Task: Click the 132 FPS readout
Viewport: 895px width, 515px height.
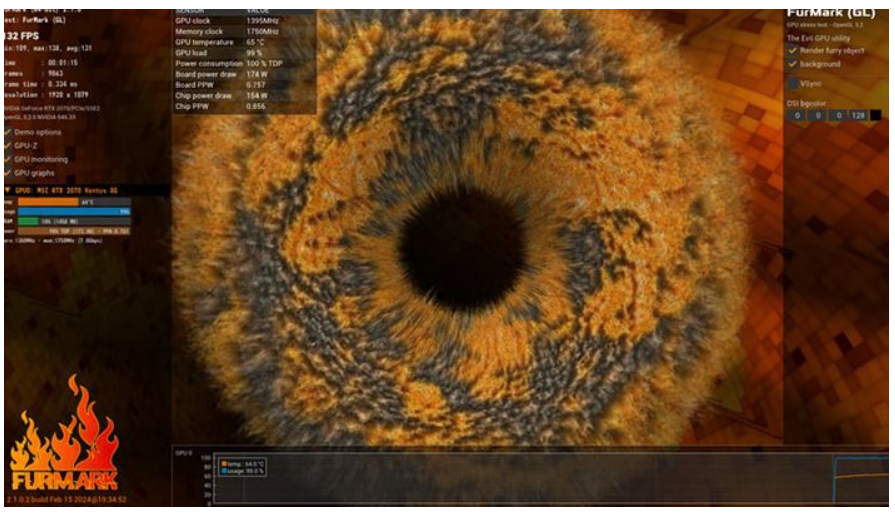Action: tap(22, 36)
